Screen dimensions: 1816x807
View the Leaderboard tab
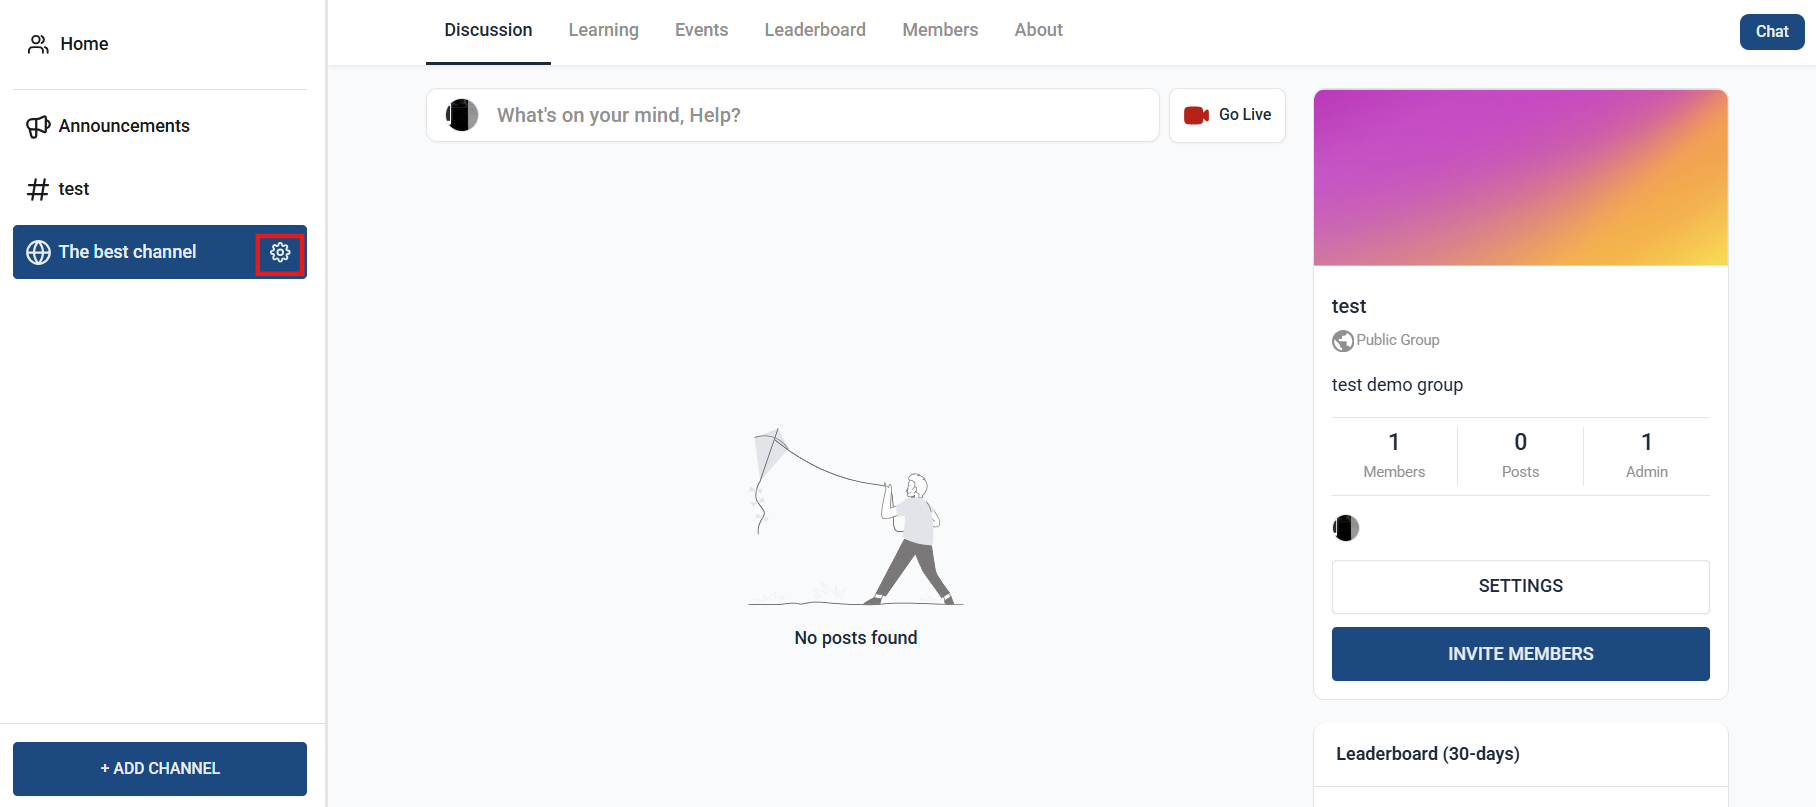815,31
